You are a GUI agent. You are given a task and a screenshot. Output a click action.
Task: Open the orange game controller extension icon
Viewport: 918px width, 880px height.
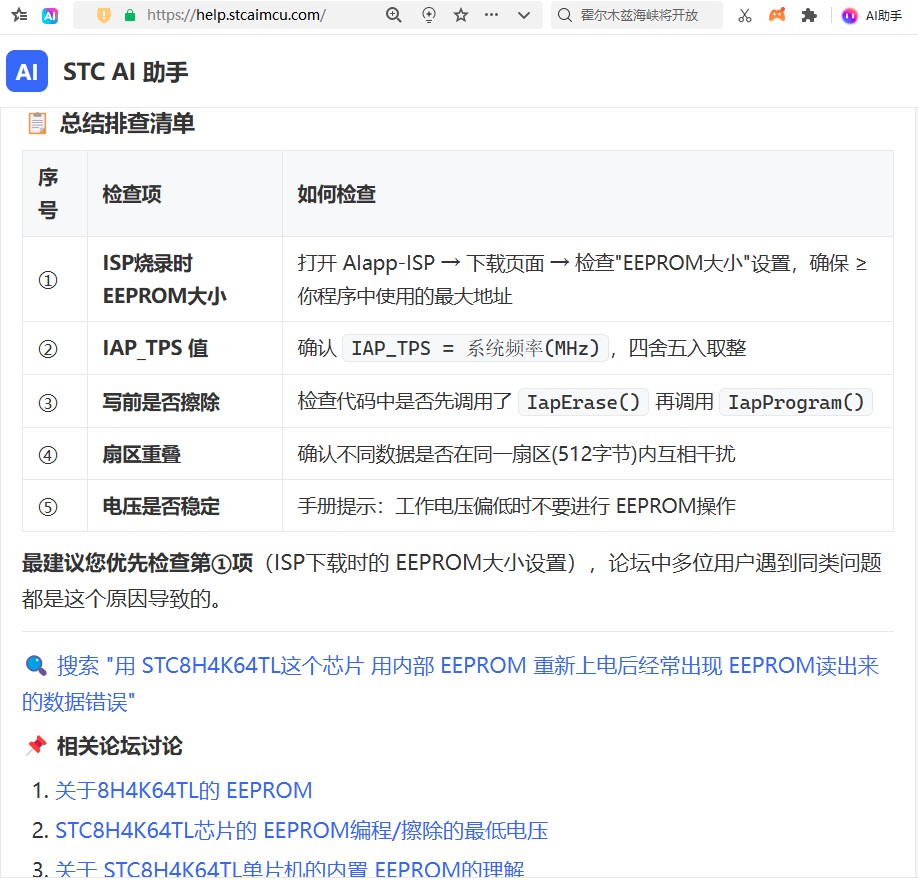777,15
